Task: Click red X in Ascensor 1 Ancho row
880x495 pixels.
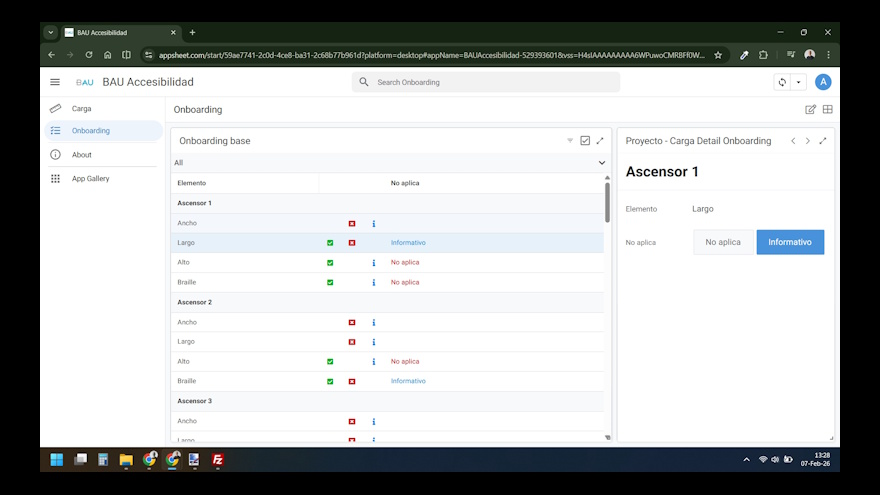Action: click(352, 223)
